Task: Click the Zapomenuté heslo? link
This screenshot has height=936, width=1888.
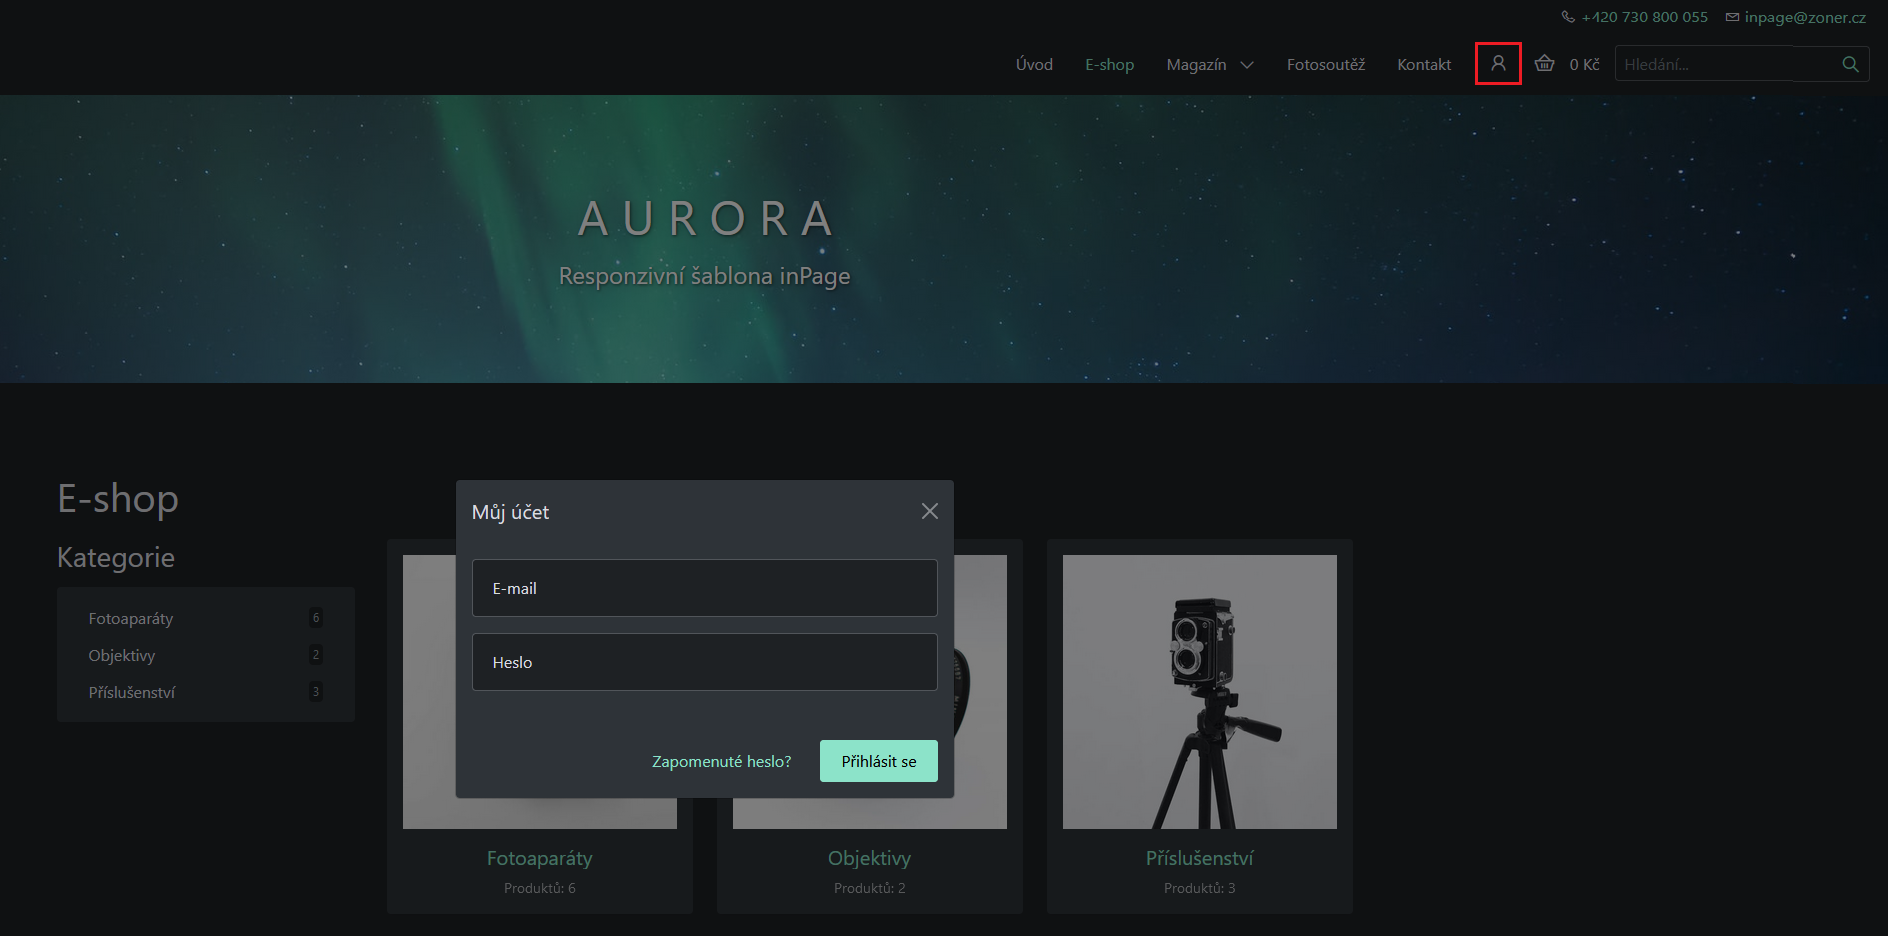Action: pyautogui.click(x=721, y=762)
